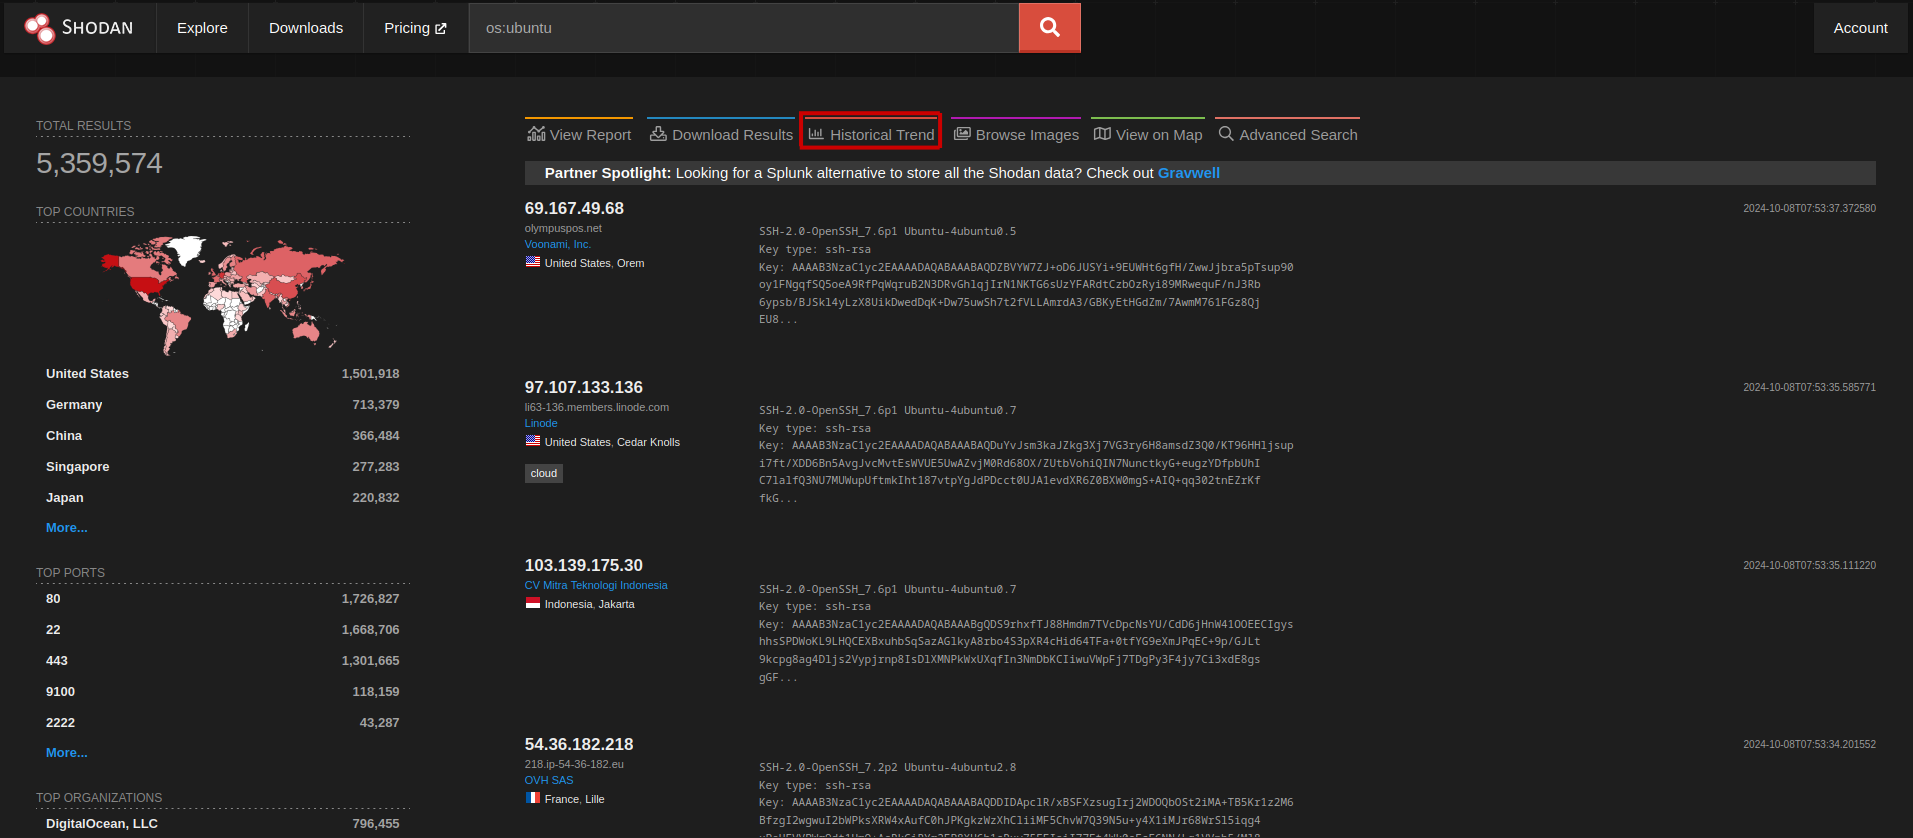Click the Historical Trend bar chart icon
This screenshot has height=838, width=1913.
click(816, 133)
